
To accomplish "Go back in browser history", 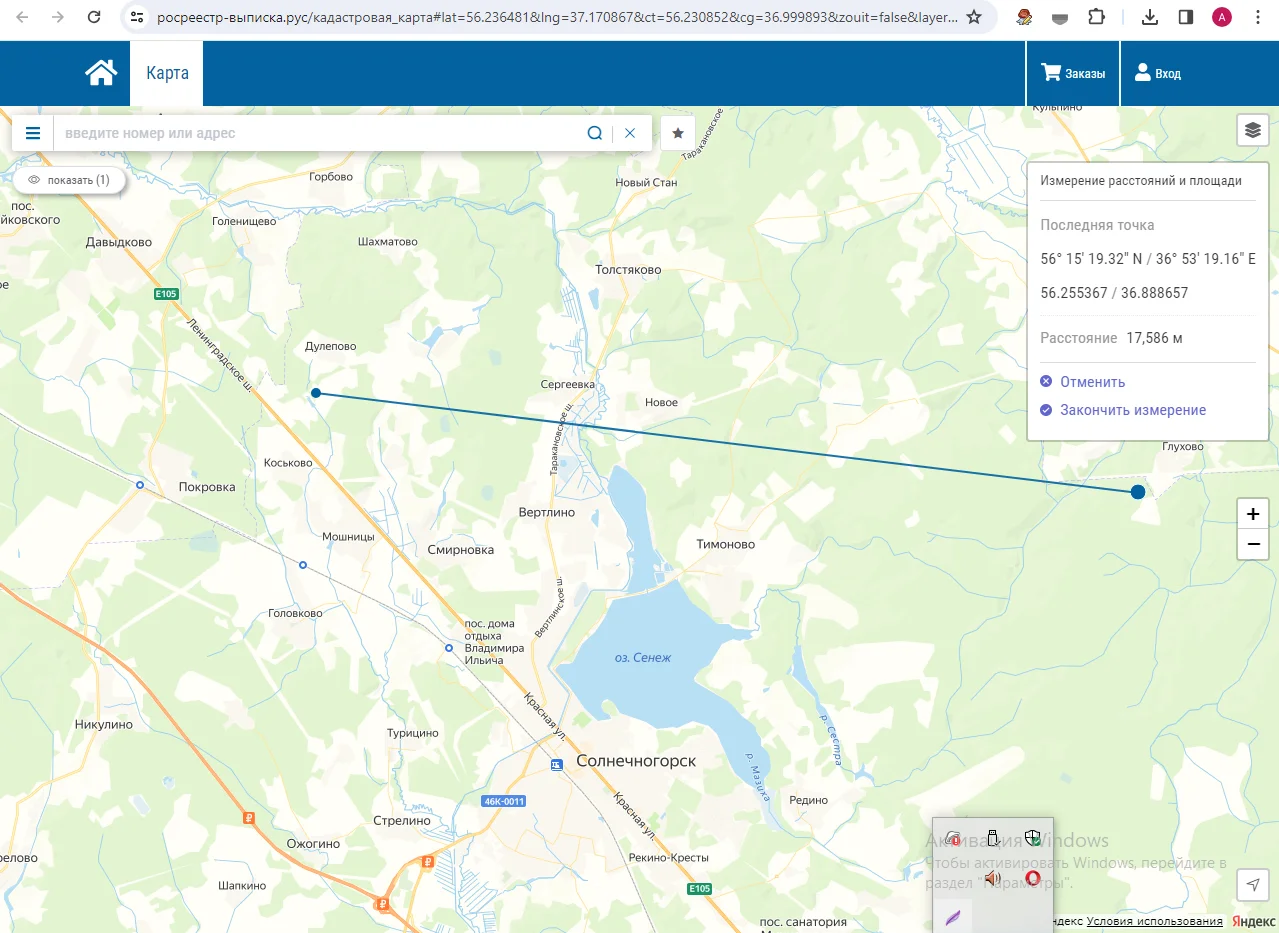I will pos(23,17).
